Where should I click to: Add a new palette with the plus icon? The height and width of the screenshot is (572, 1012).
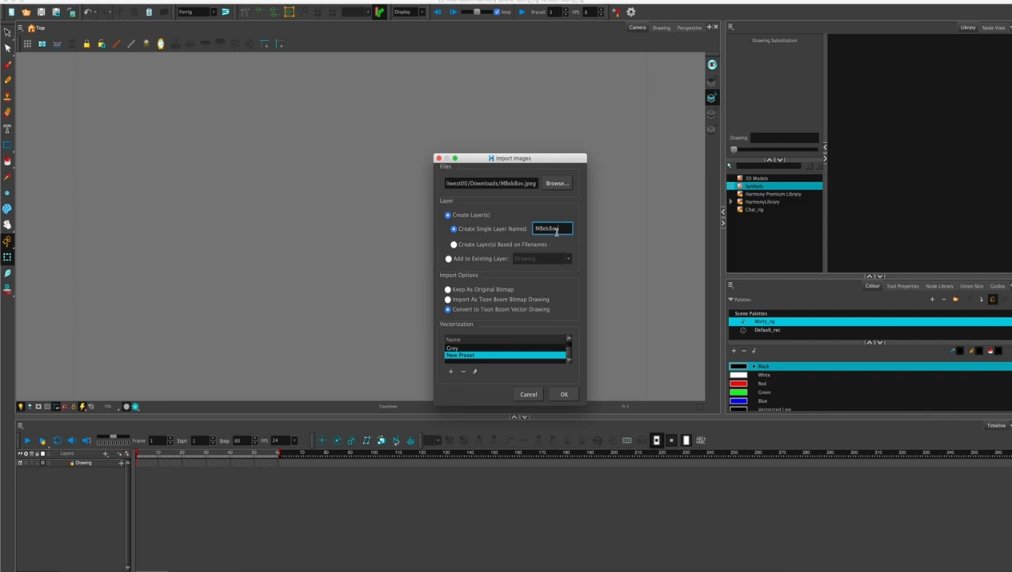pos(932,299)
